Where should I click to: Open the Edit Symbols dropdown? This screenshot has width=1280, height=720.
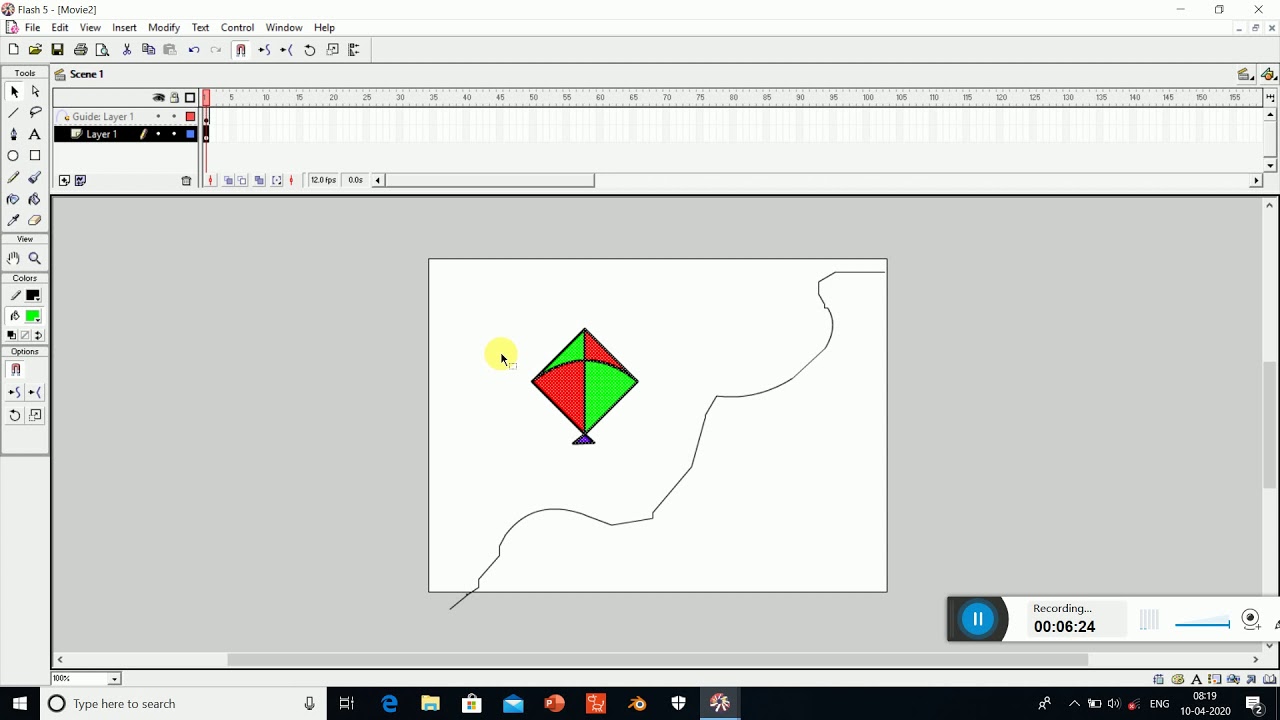[1269, 75]
